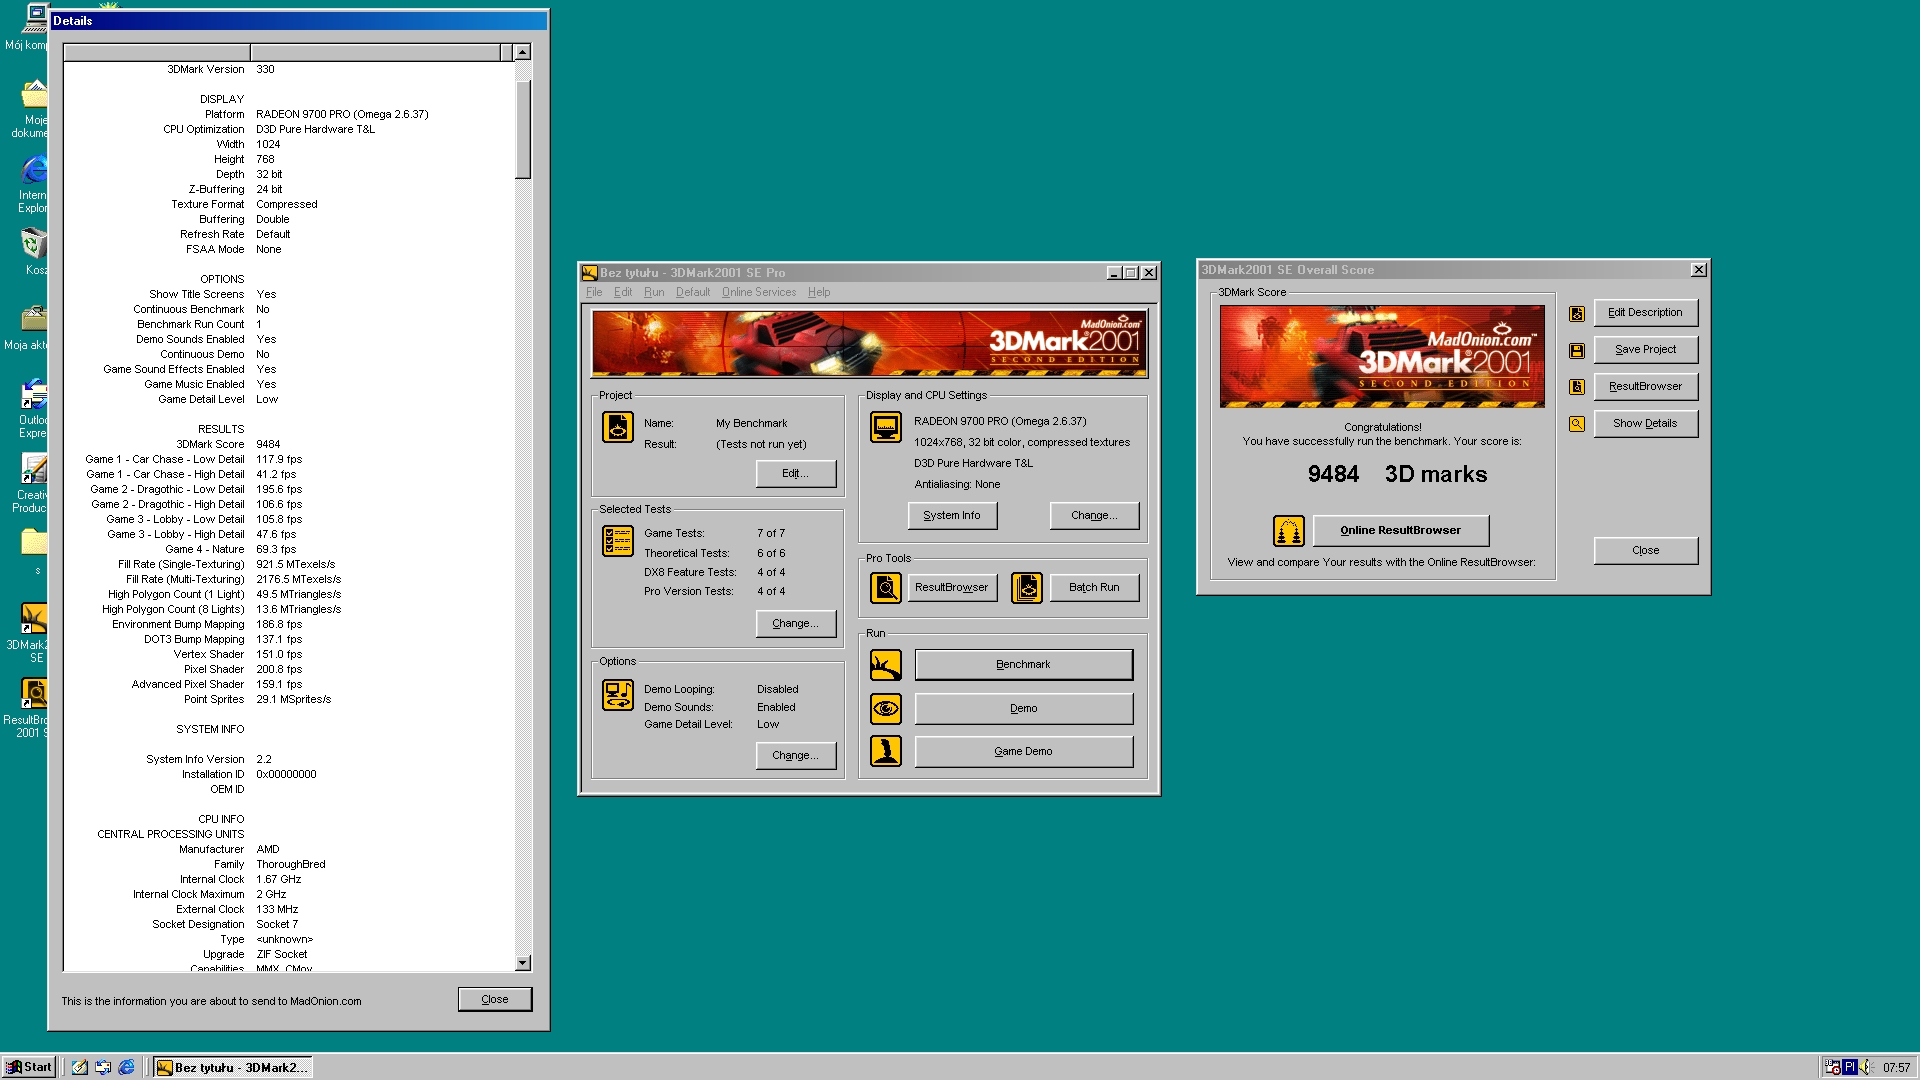The image size is (1920, 1080).
Task: Start the Benchmark run
Action: point(1024,665)
